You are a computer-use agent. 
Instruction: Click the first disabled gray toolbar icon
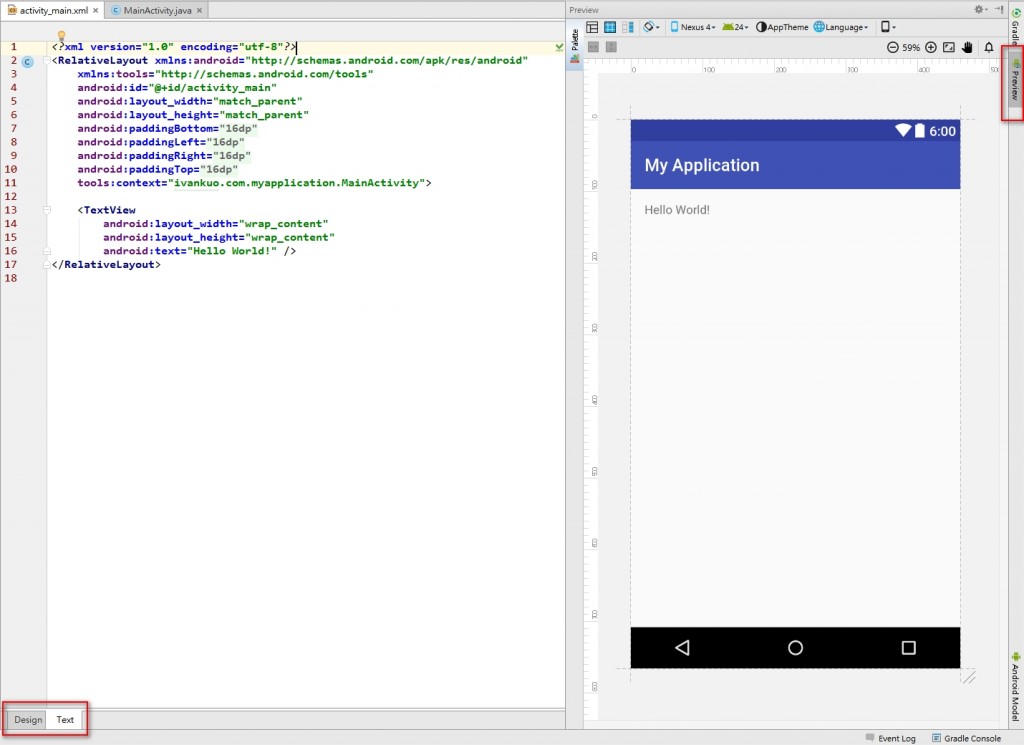tap(593, 47)
